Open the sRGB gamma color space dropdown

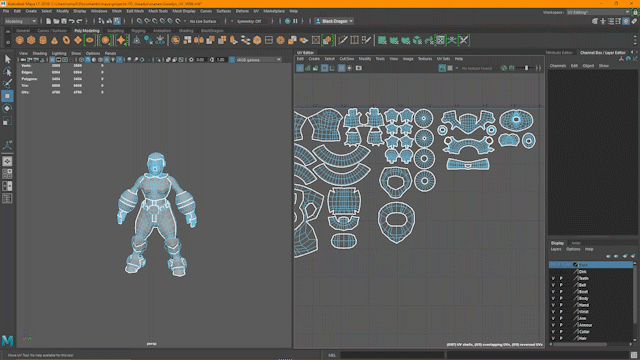259,60
